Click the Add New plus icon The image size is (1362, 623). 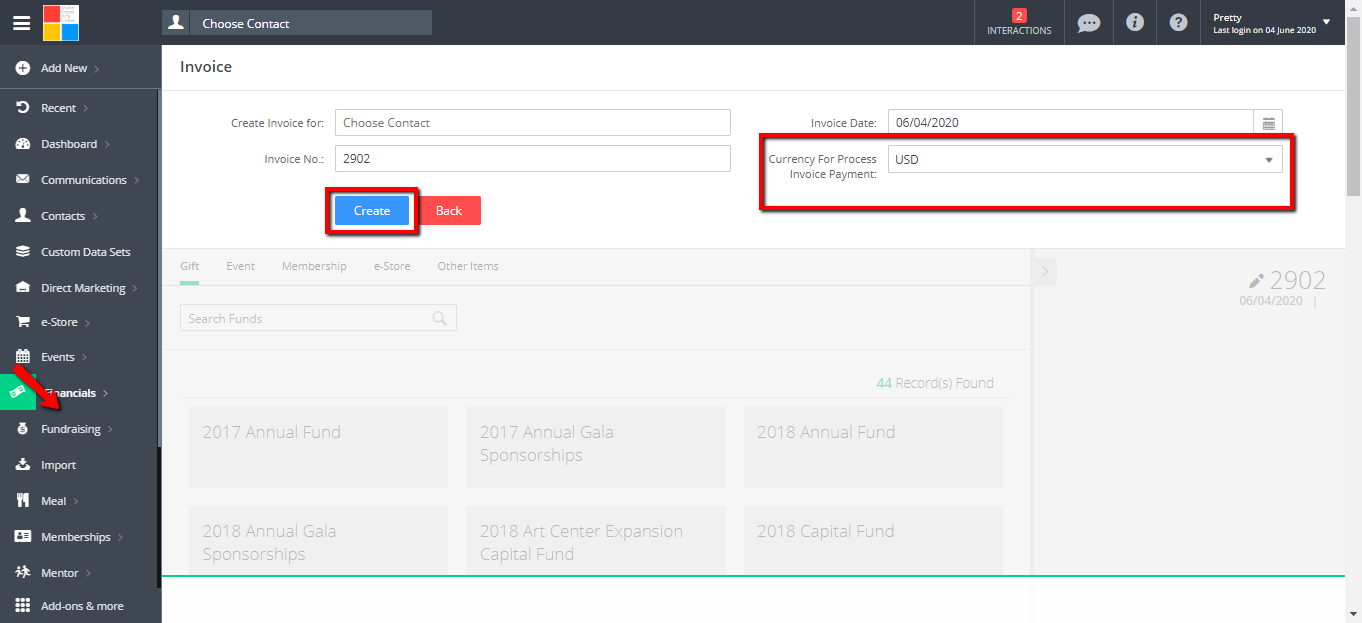22,68
